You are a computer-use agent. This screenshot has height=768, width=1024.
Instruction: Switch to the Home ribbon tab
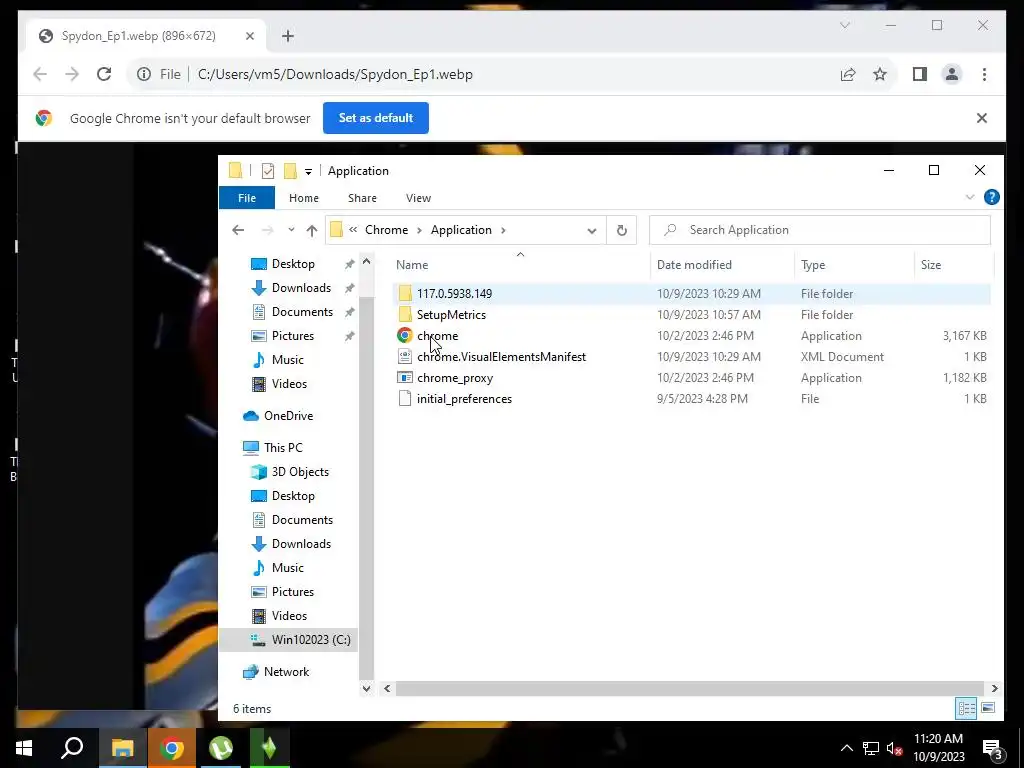point(304,198)
